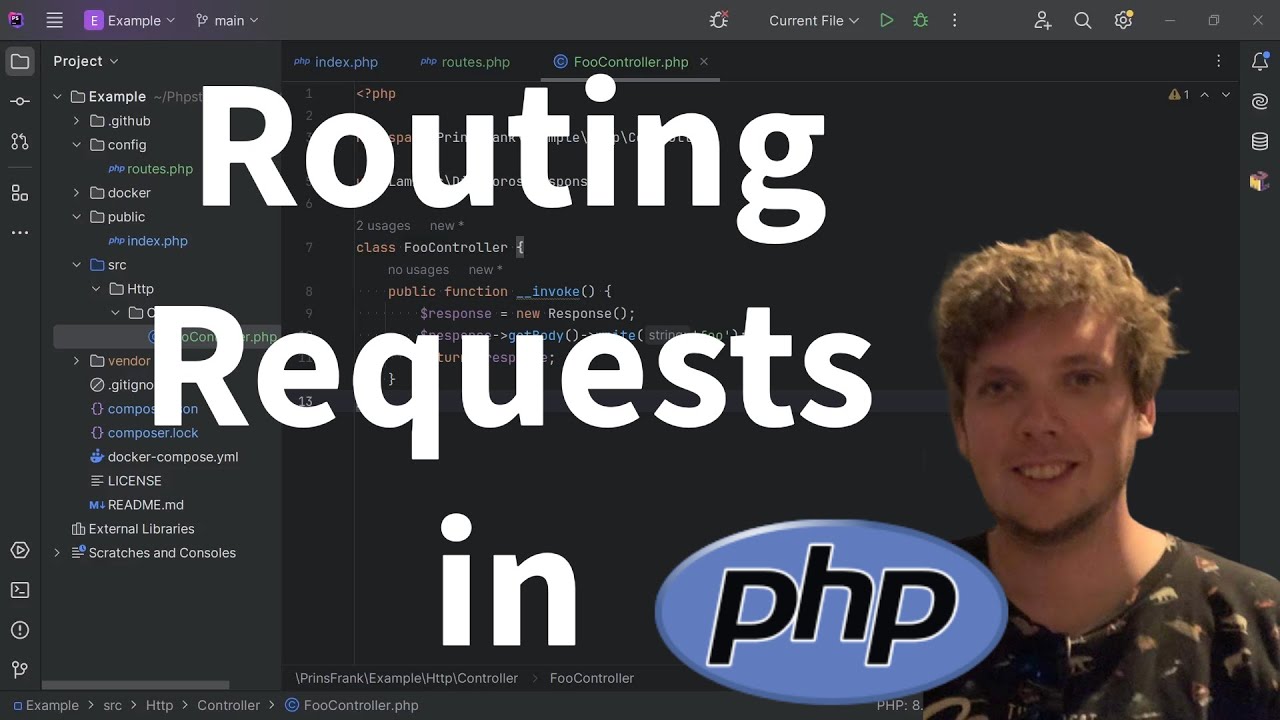The image size is (1280, 720).
Task: Open the colorful cube plugin tool window
Action: (1260, 182)
